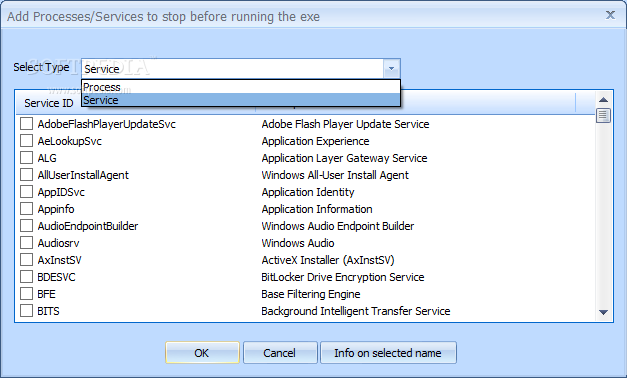Select the BDESVC service name
The image size is (627, 378).
click(x=56, y=277)
